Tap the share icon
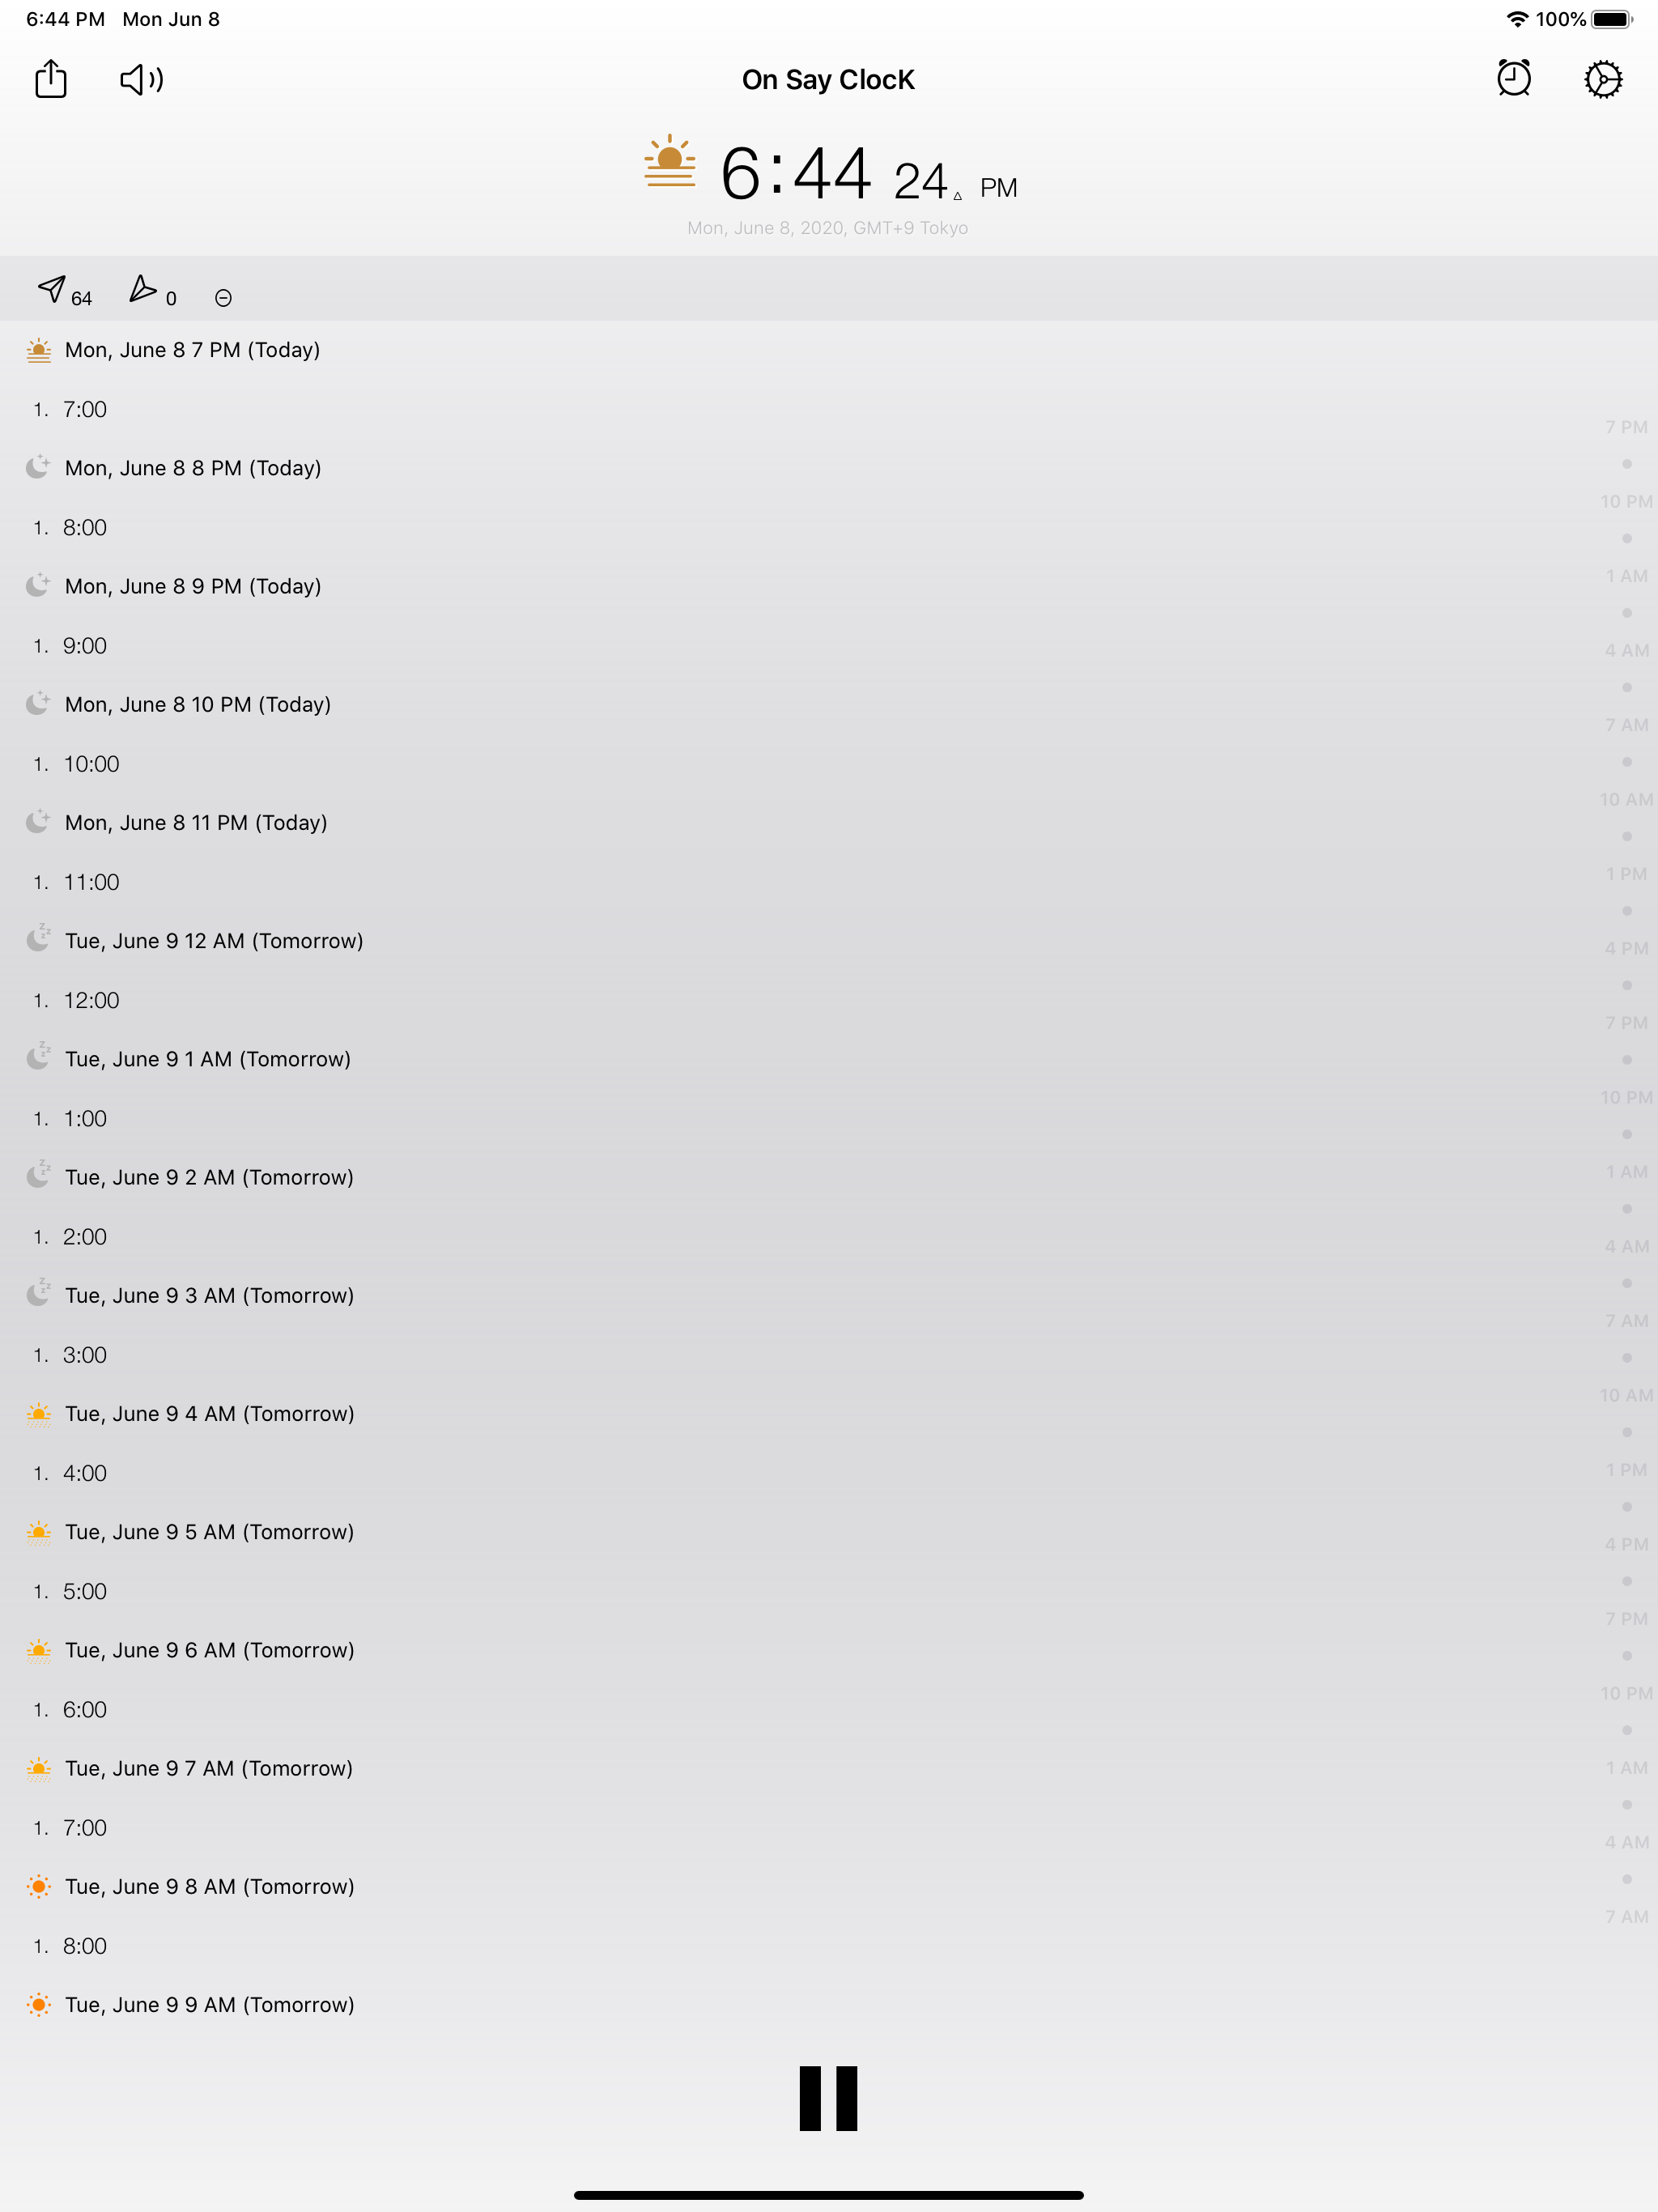 pyautogui.click(x=51, y=79)
